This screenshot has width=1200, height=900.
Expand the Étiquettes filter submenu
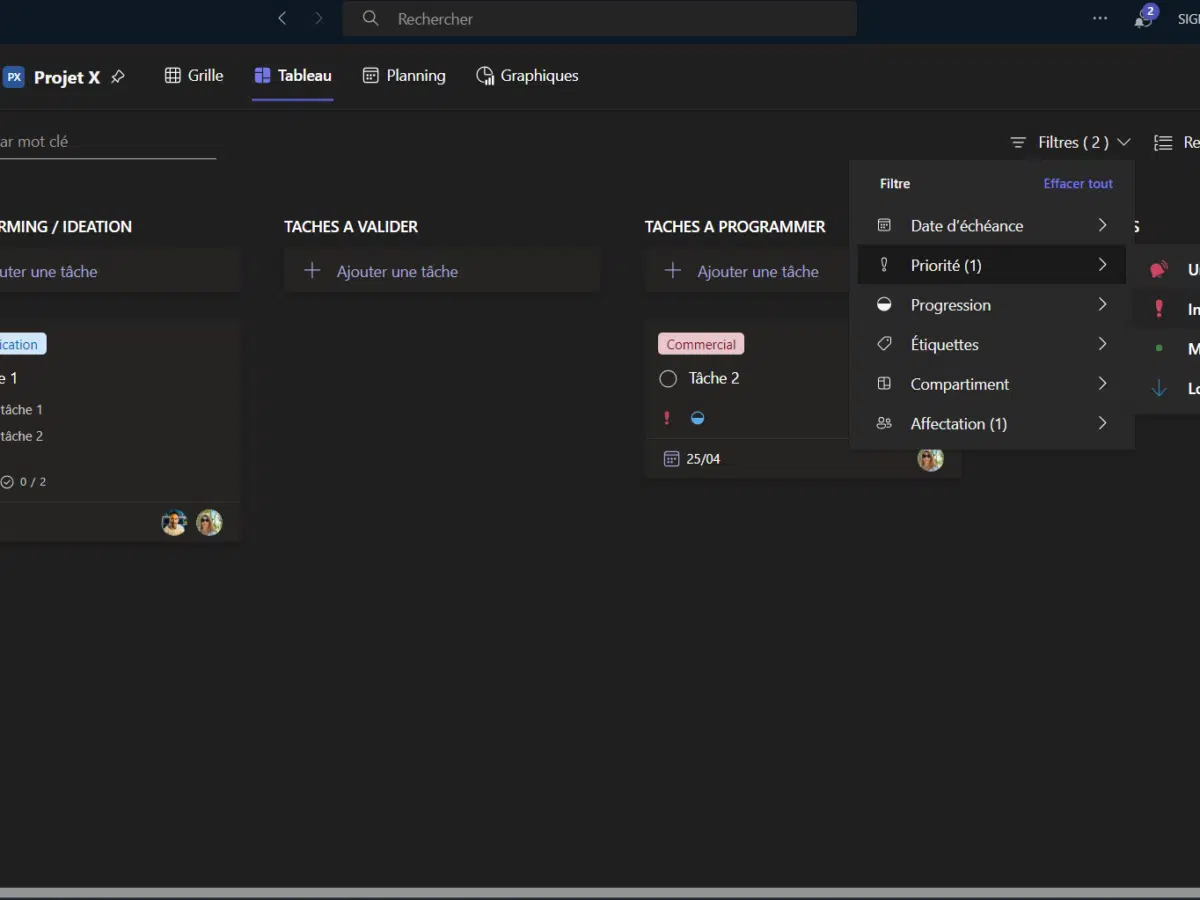(991, 345)
